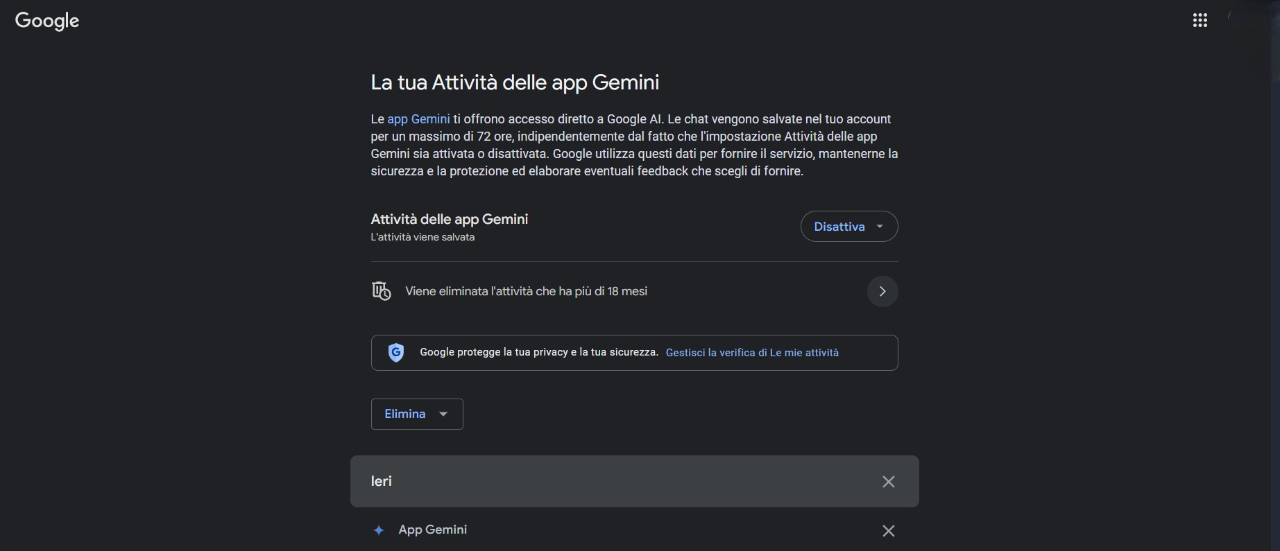Click the Ieri date header
The height and width of the screenshot is (551, 1280).
381,481
